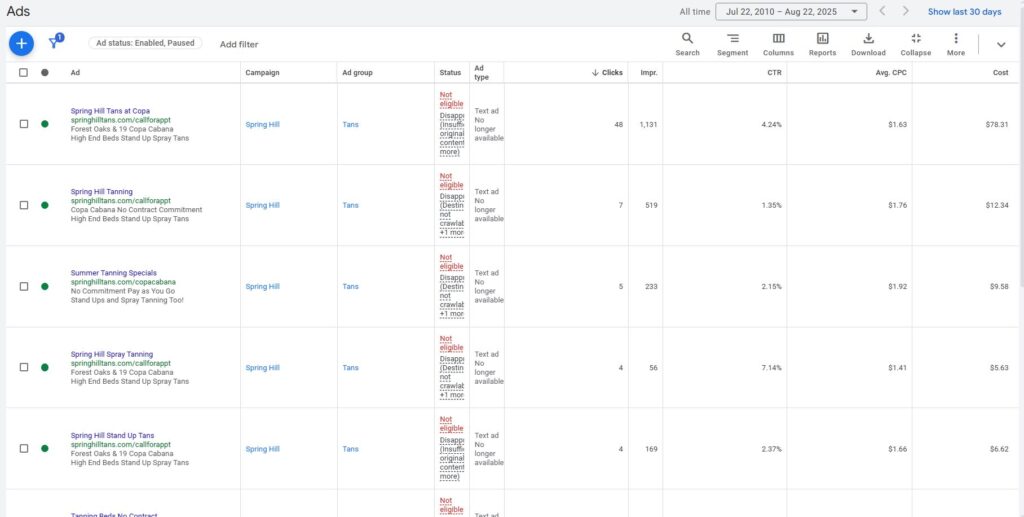This screenshot has width=1024, height=517.
Task: Check the Spring Hill Tans at Copa row
Action: pos(24,124)
